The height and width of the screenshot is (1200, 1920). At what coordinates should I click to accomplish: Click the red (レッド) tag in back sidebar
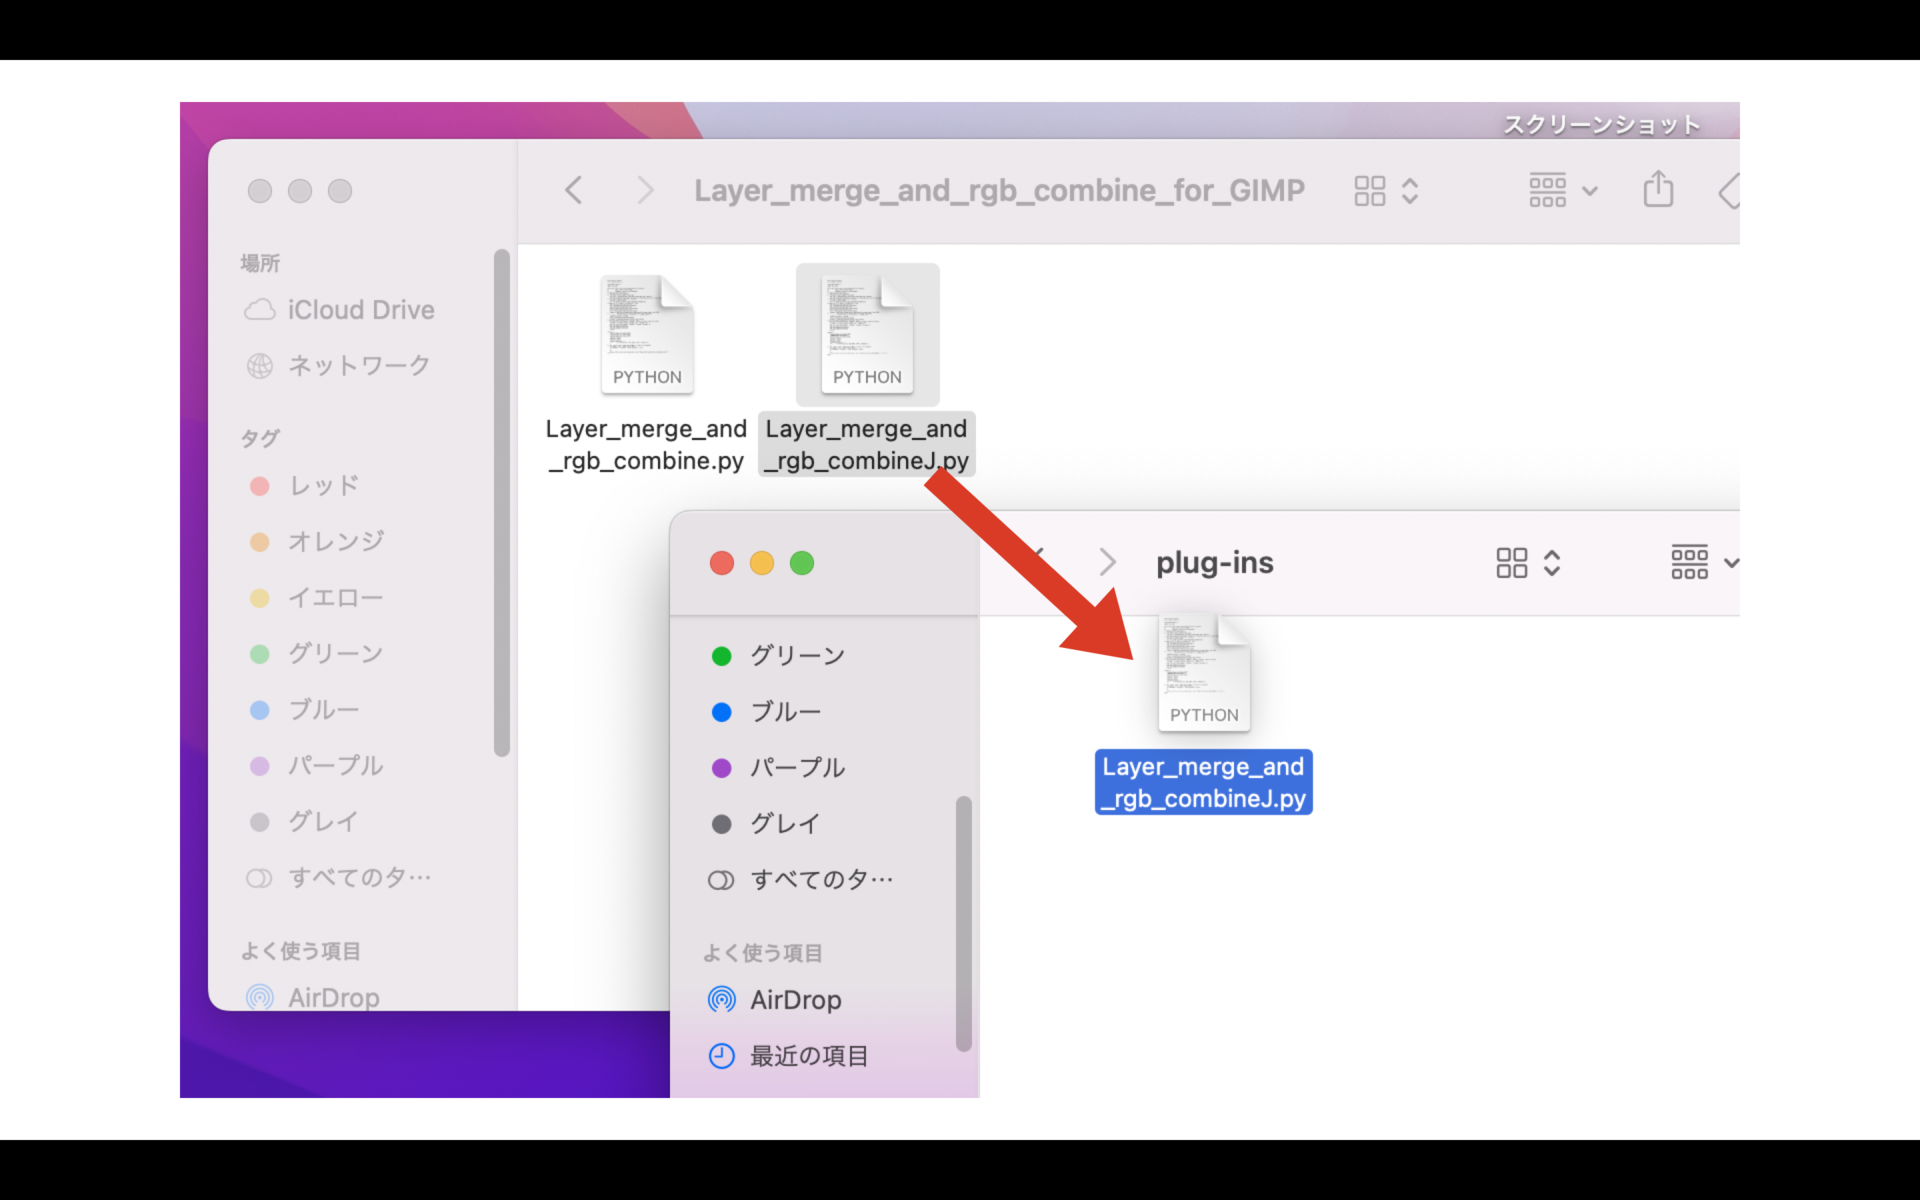323,486
